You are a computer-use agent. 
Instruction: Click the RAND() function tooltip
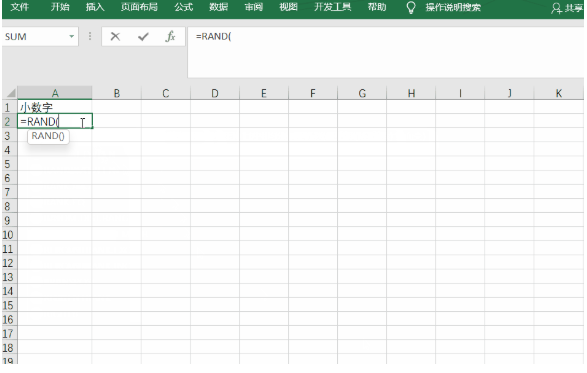pos(48,136)
